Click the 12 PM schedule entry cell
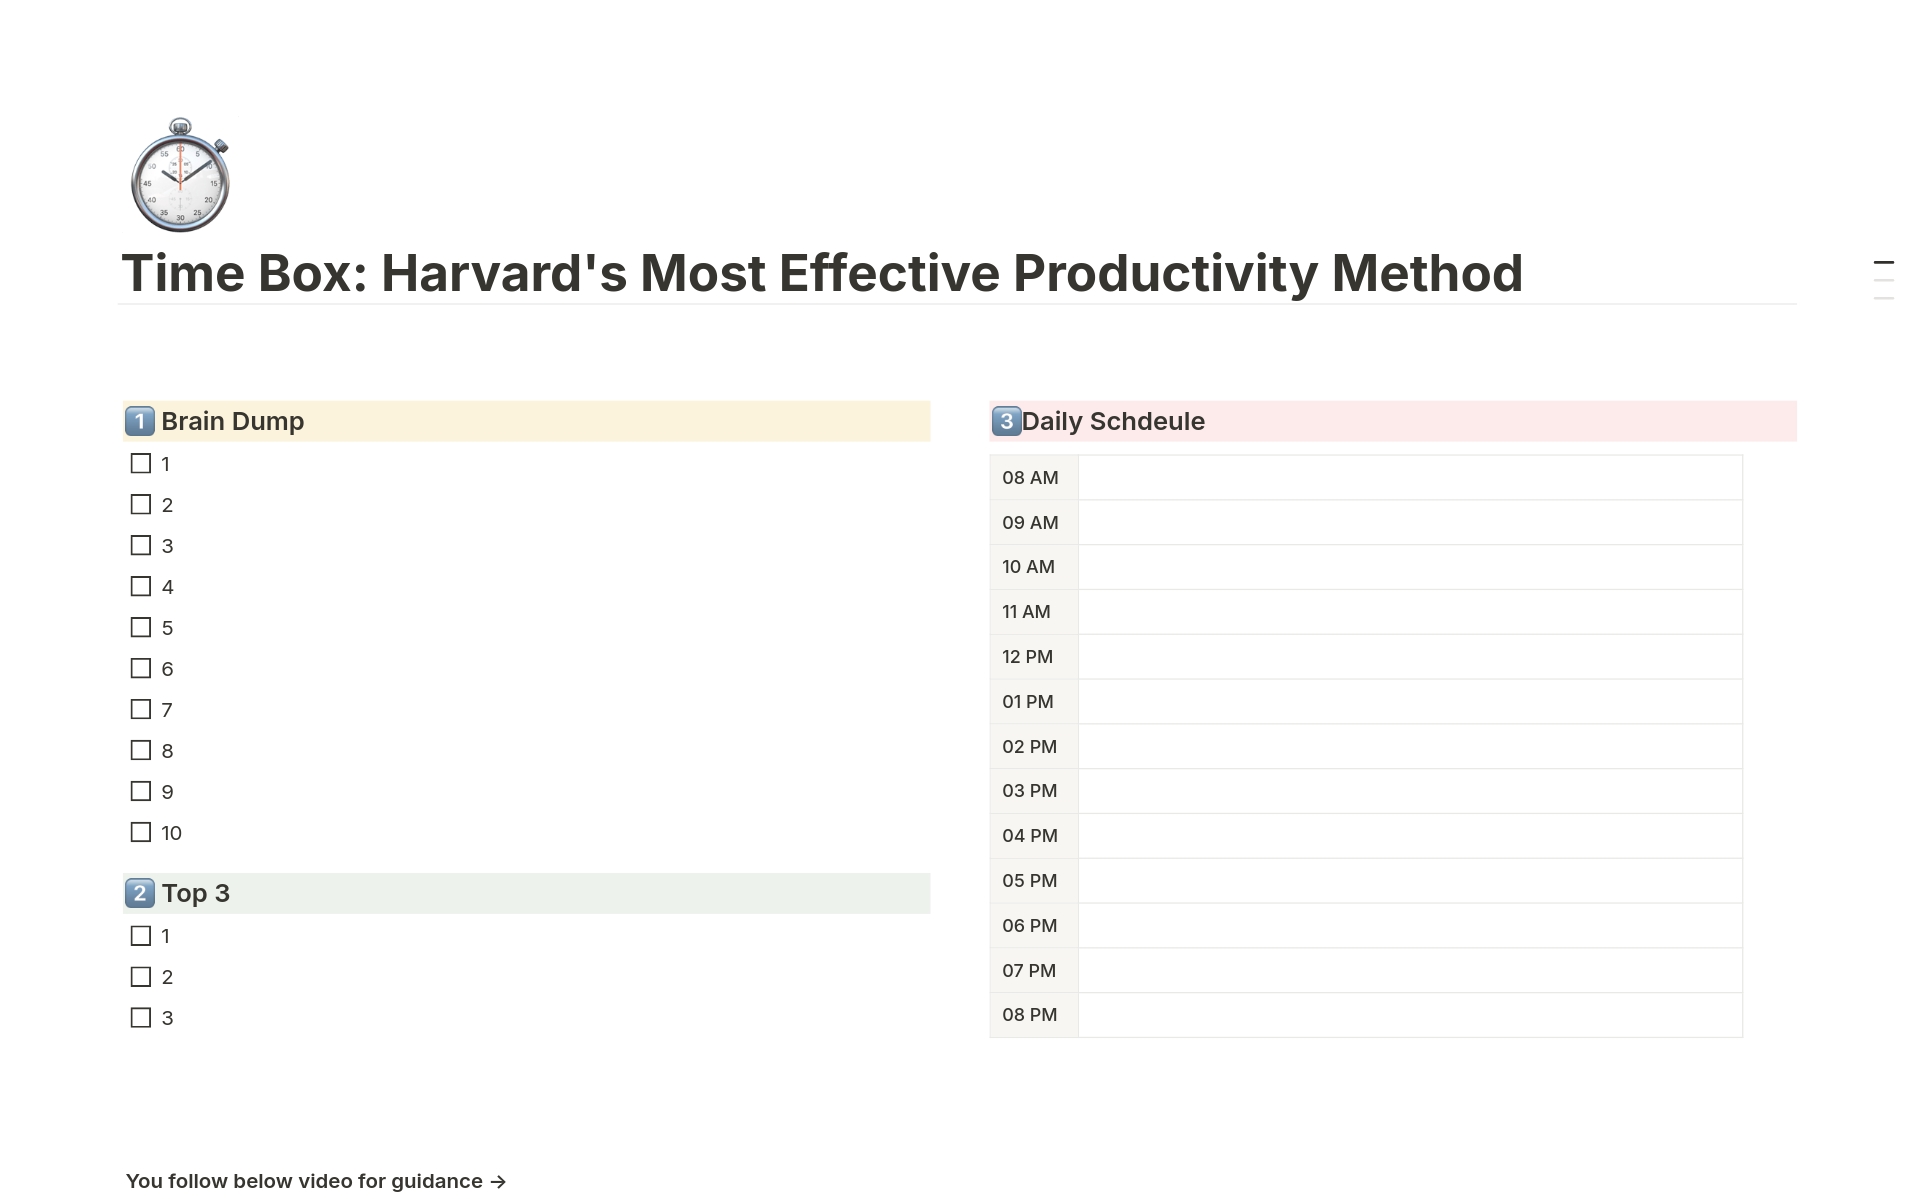Screen dimensions: 1920x1199 coord(1410,657)
